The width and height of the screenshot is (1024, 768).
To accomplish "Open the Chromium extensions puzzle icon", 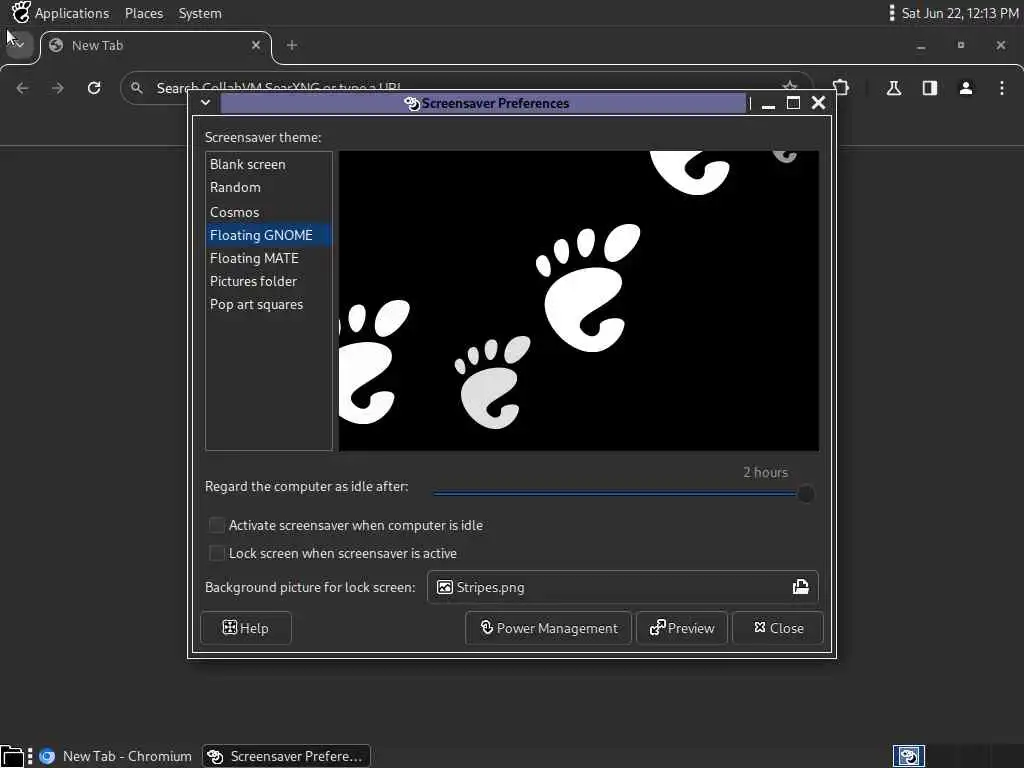I will 841,88.
